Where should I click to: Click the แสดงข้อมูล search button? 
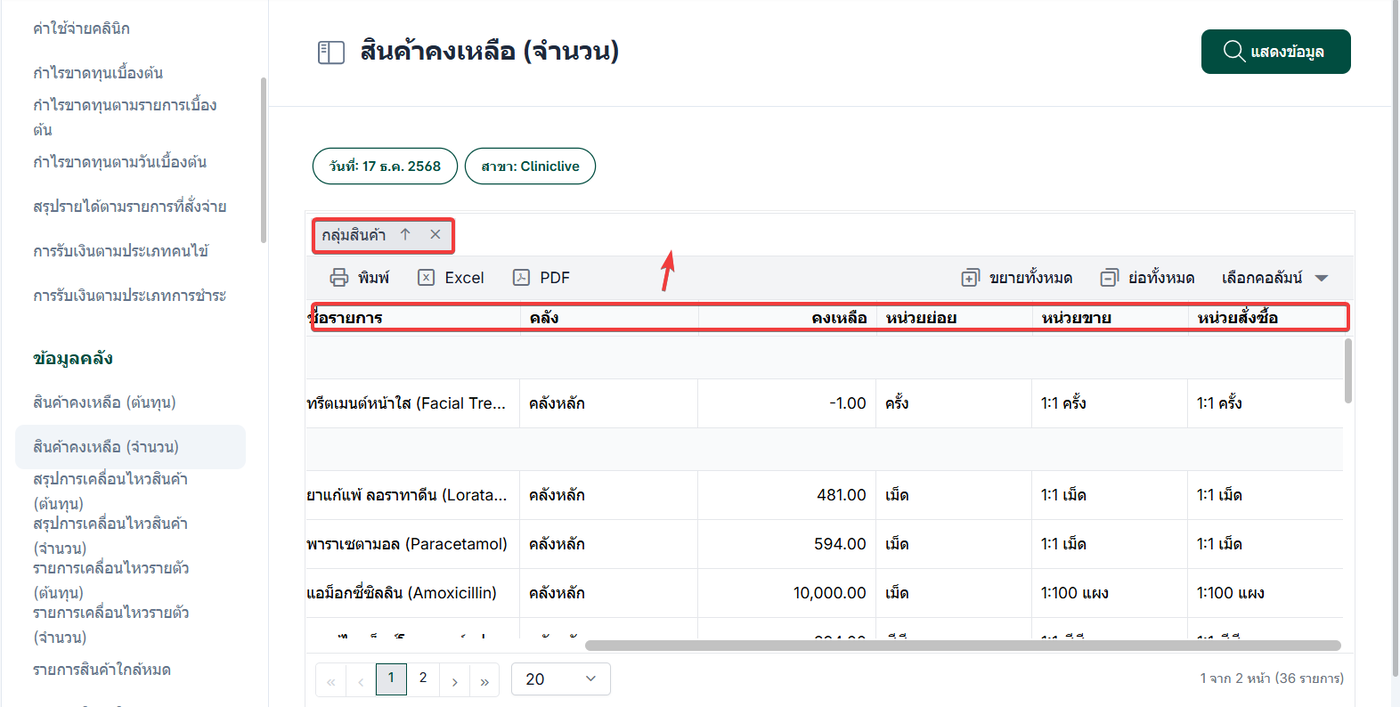tap(1276, 52)
